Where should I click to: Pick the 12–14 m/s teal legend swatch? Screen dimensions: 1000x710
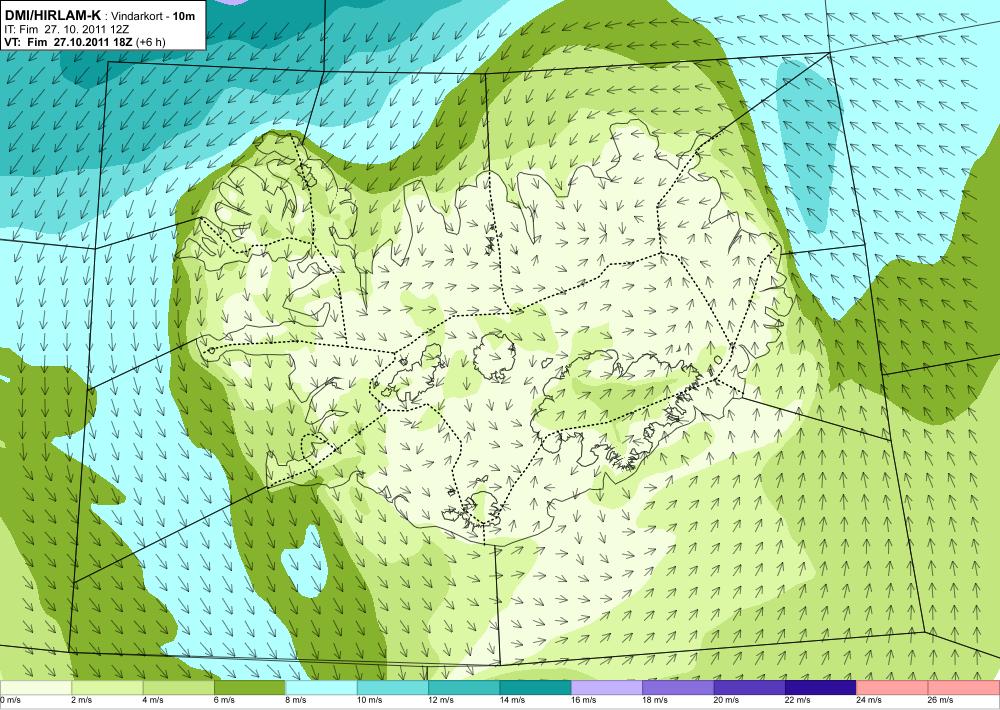pyautogui.click(x=464, y=688)
